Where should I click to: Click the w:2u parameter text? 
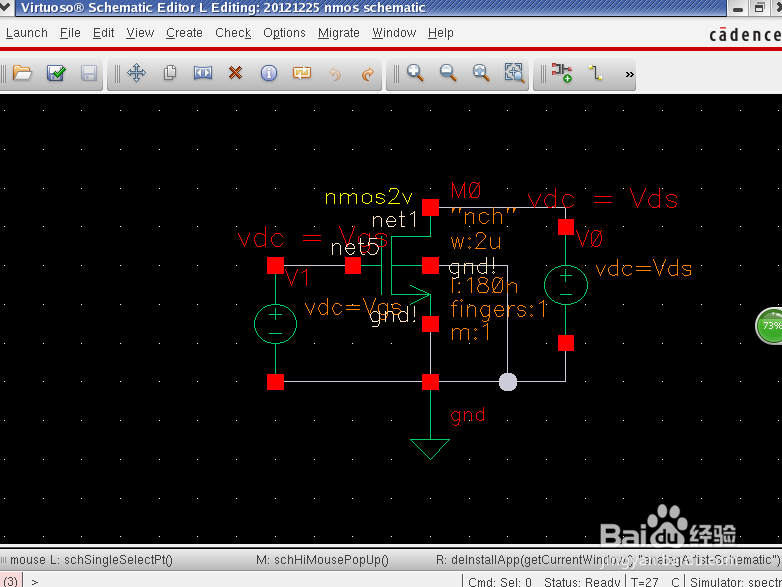[476, 241]
